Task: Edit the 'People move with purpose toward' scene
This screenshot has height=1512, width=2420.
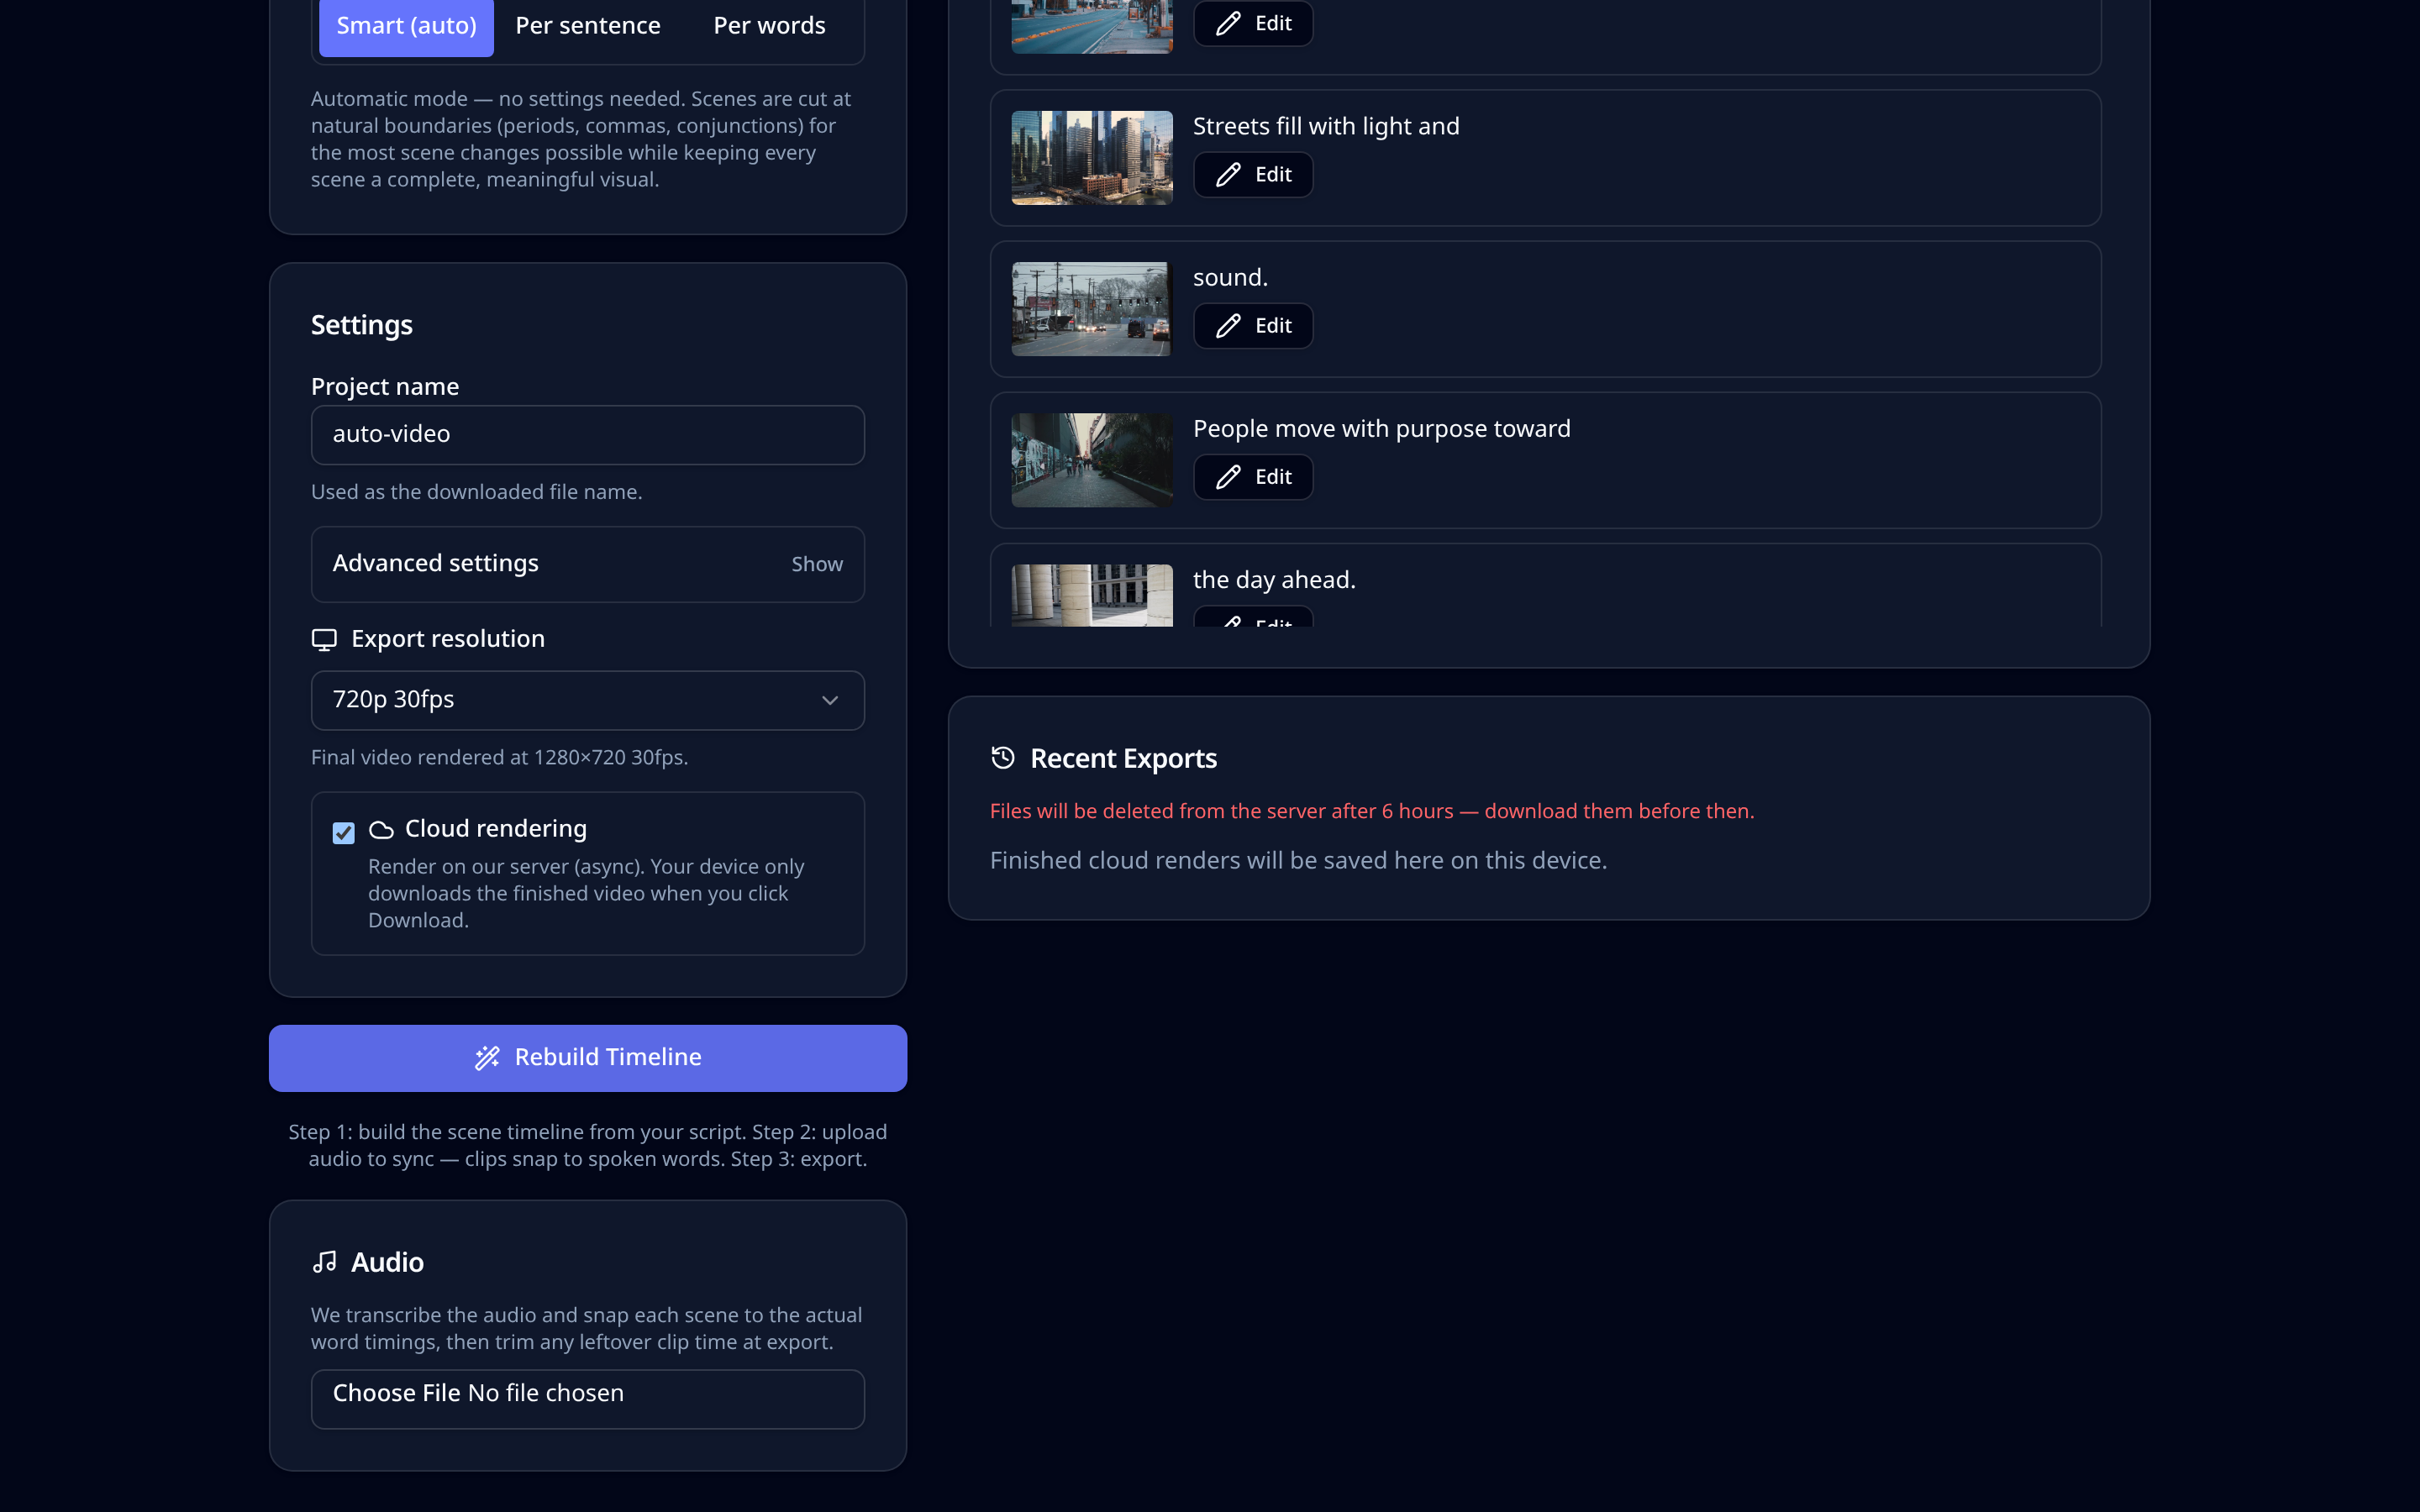Action: click(1253, 477)
